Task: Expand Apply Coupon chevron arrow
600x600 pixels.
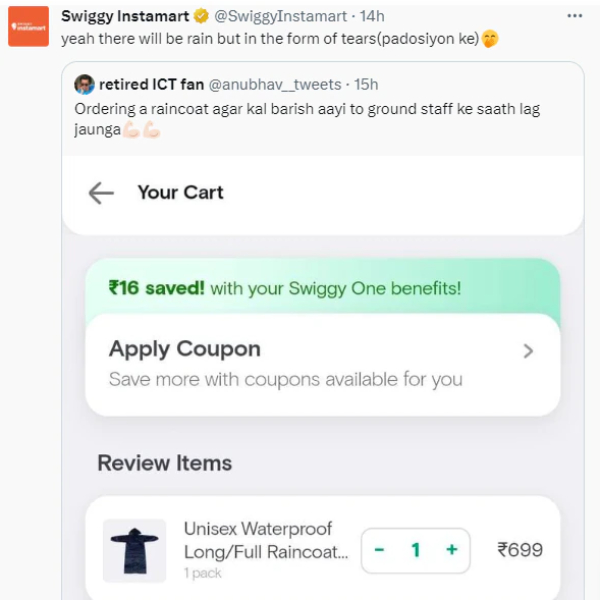Action: coord(528,351)
